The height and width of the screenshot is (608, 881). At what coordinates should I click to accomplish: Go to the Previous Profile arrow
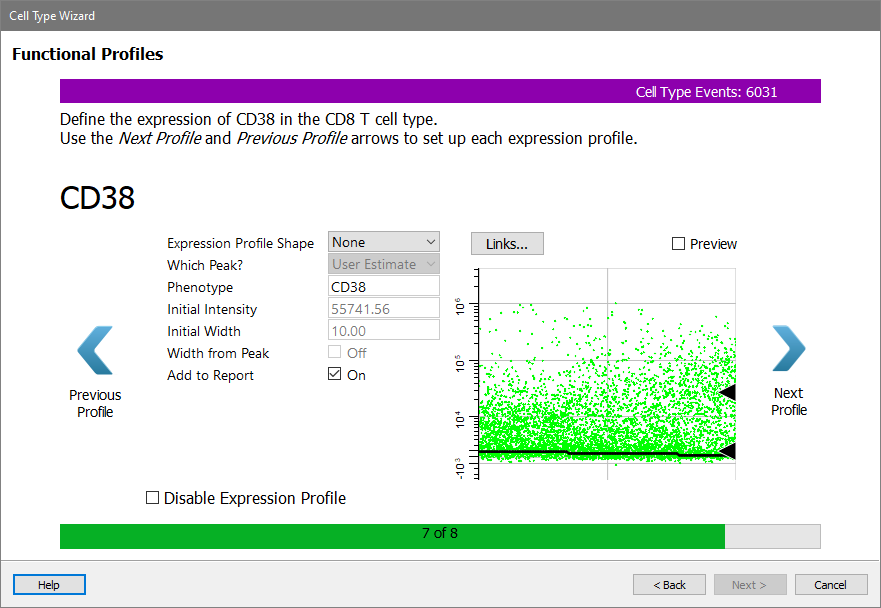click(95, 351)
